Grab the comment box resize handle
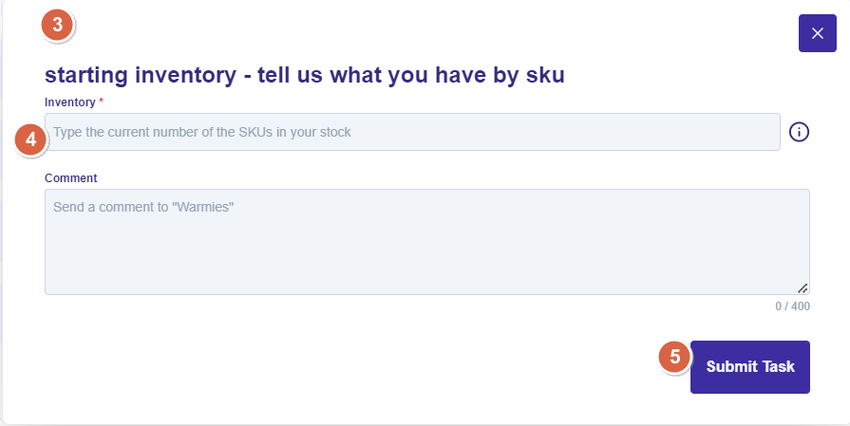 tap(802, 288)
